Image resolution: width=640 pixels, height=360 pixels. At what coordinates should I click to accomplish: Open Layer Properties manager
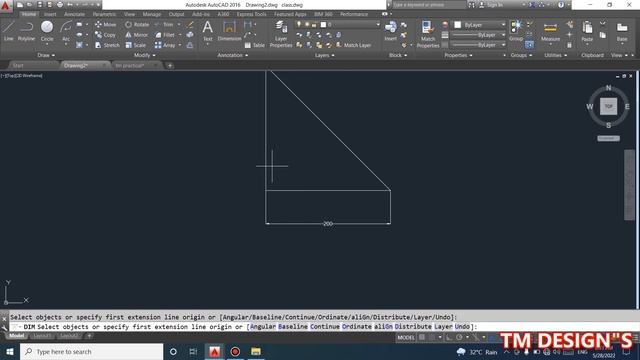(x=281, y=34)
